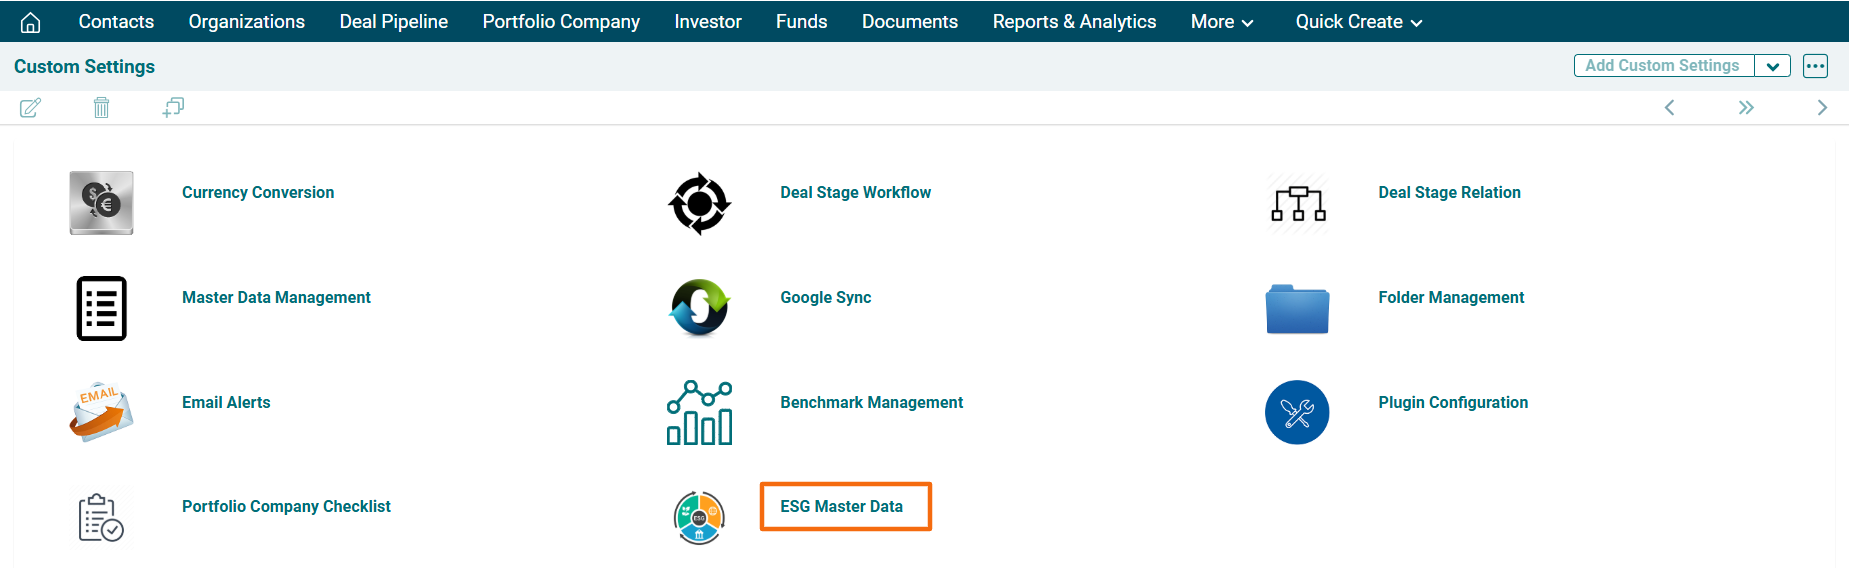Click the blue Folder Management folder icon
The height and width of the screenshot is (568, 1849).
[x=1297, y=308]
